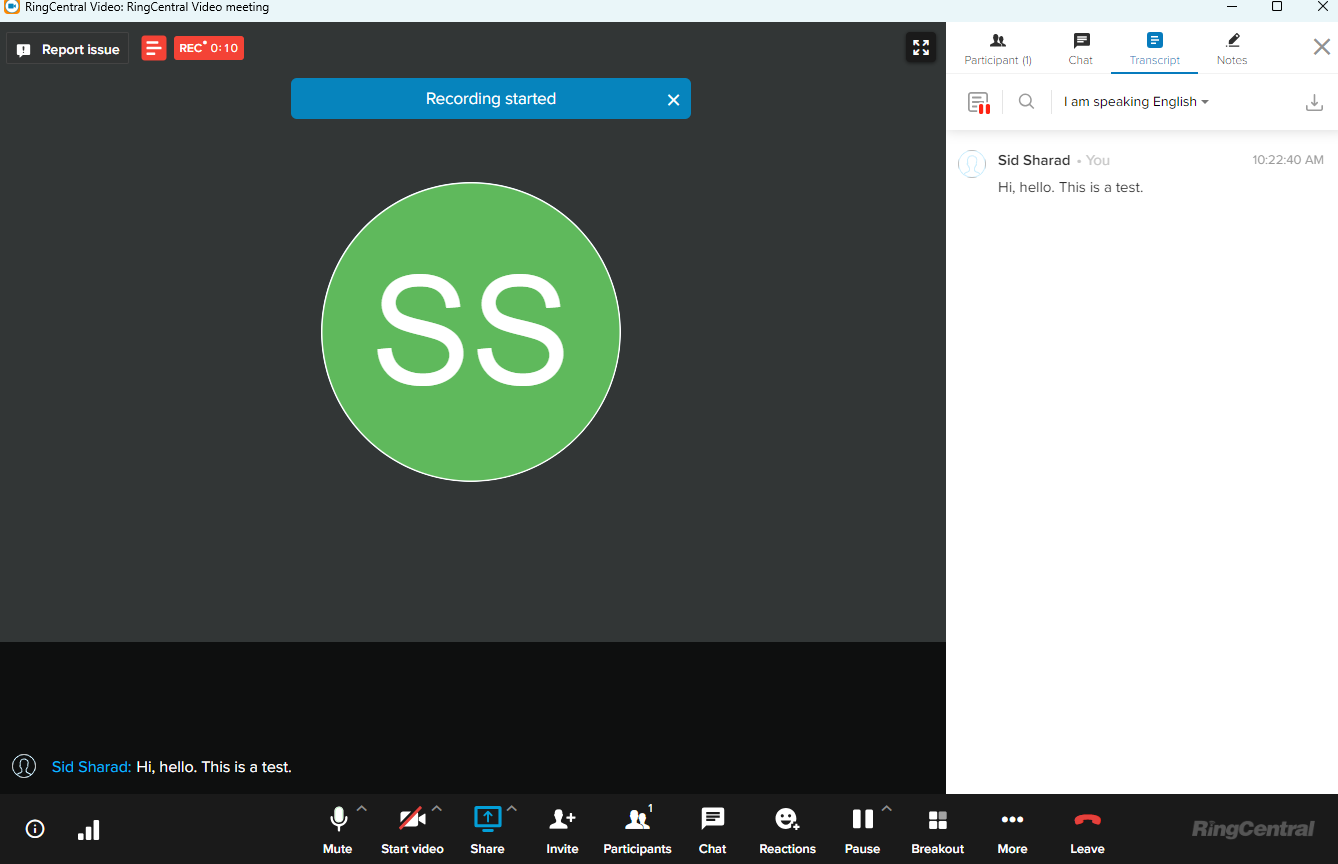Viewport: 1338px width, 864px height.
Task: Search the transcript with the magnifier icon
Action: pos(1026,101)
